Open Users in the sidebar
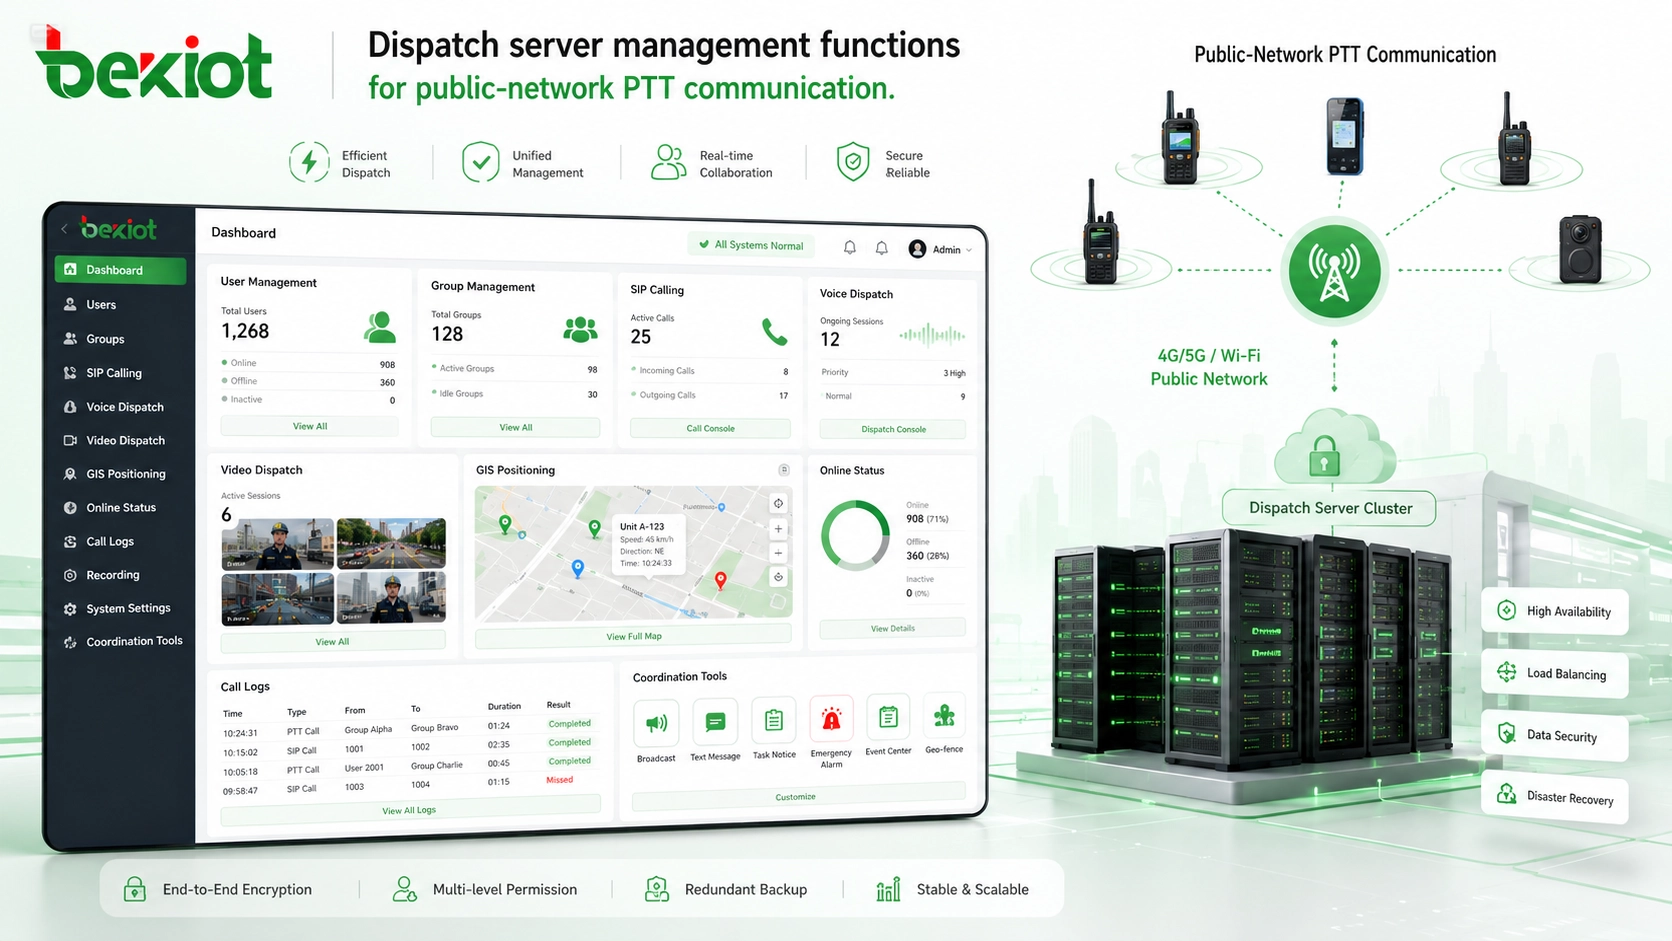This screenshot has width=1672, height=941. pyautogui.click(x=100, y=305)
